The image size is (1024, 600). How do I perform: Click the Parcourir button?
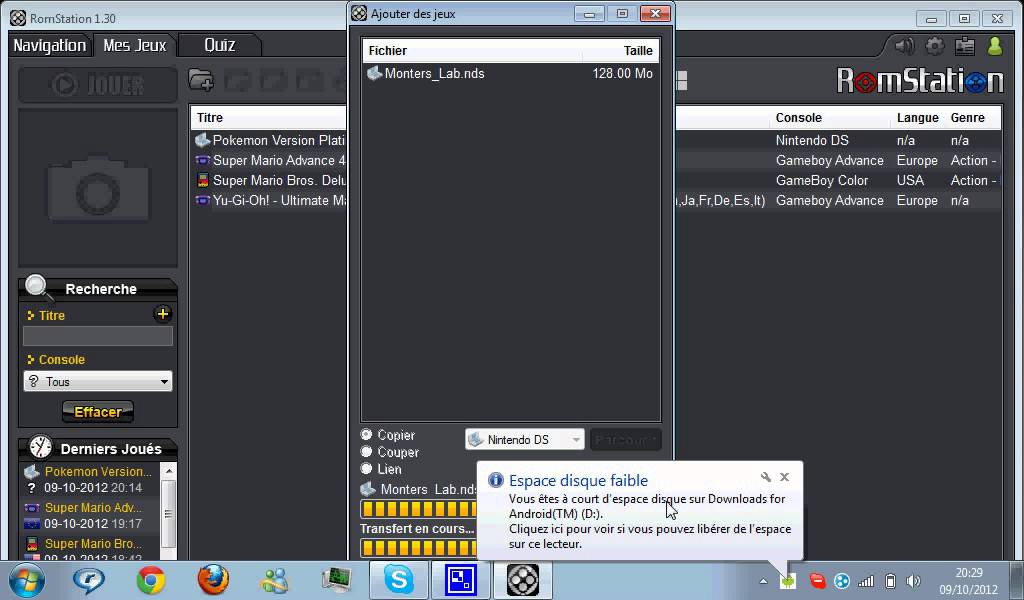pyautogui.click(x=626, y=439)
